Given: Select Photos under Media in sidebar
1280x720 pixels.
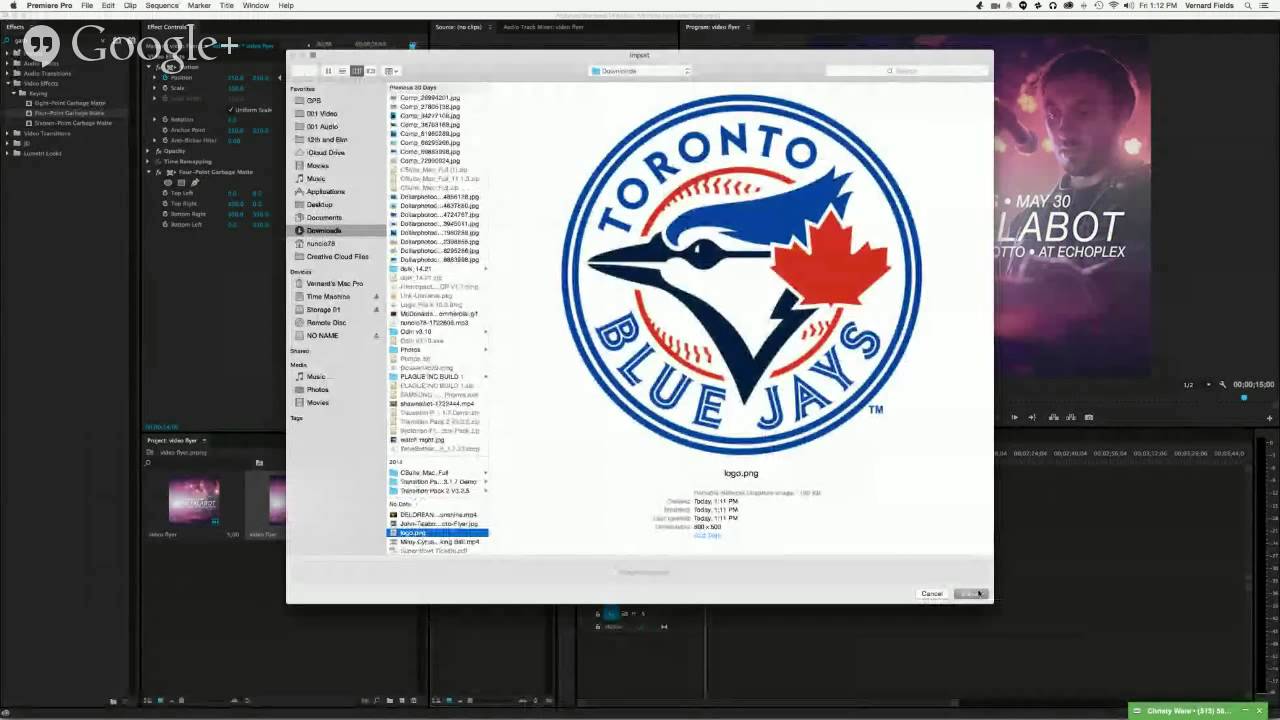Looking at the screenshot, I should click(x=318, y=390).
